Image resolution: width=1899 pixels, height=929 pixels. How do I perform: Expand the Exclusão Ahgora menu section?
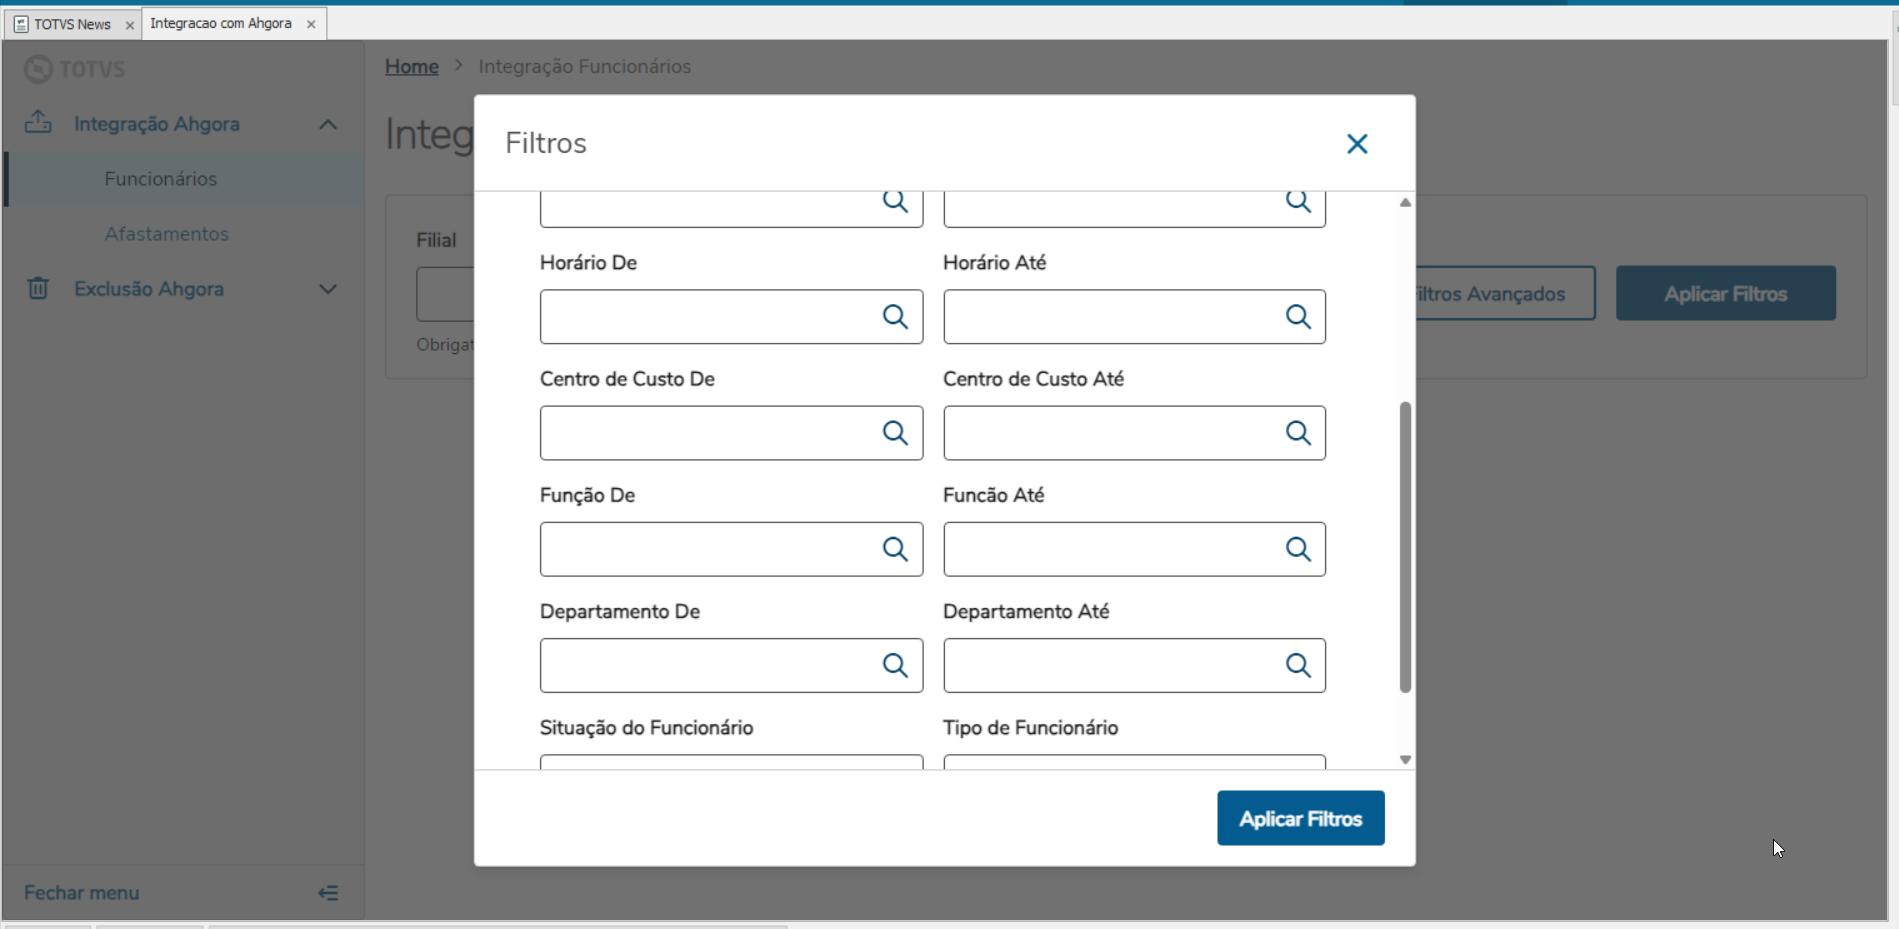(328, 289)
